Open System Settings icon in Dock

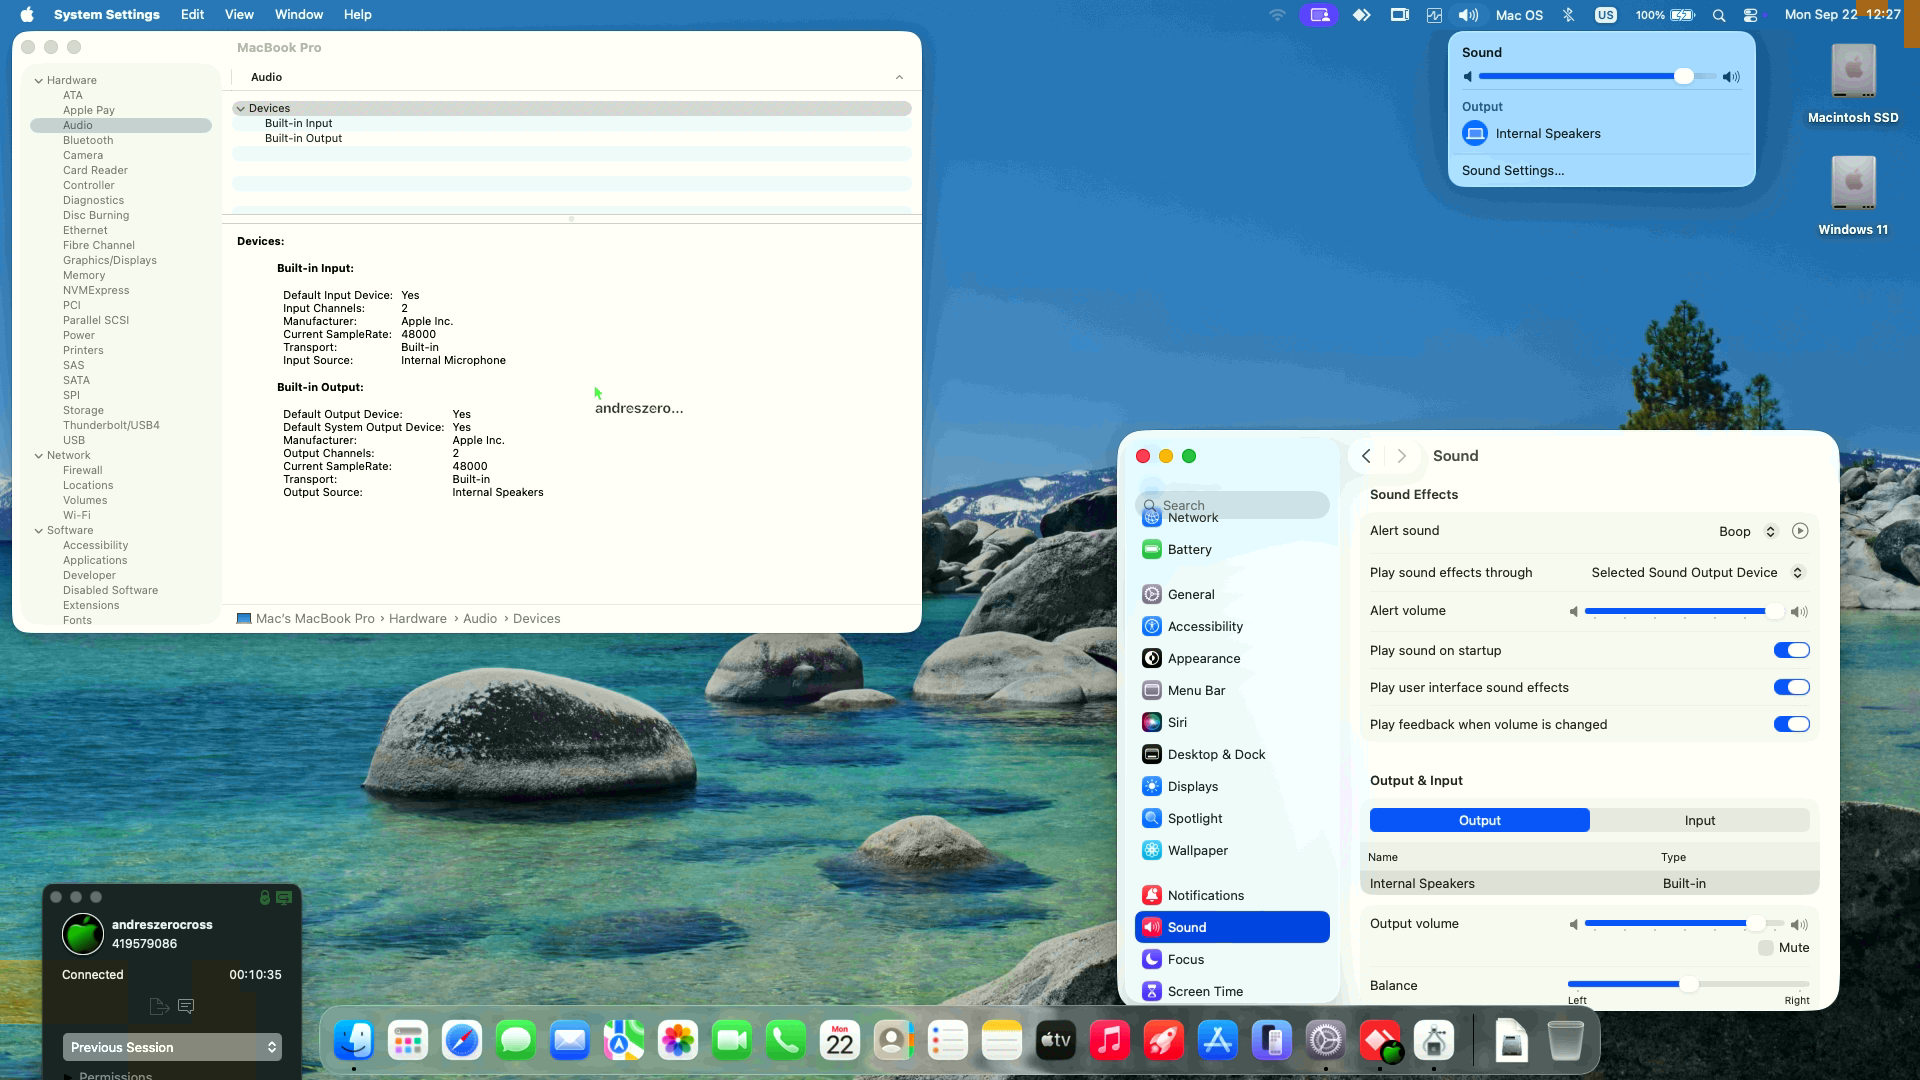click(1326, 1041)
